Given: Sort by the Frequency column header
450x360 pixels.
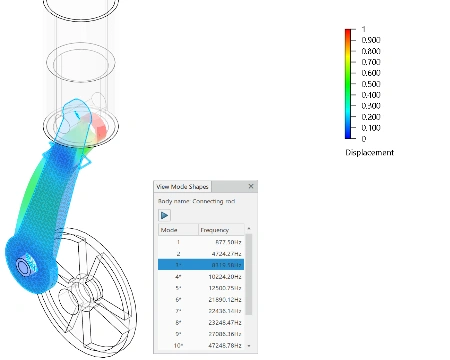Looking at the screenshot, I should point(222,230).
